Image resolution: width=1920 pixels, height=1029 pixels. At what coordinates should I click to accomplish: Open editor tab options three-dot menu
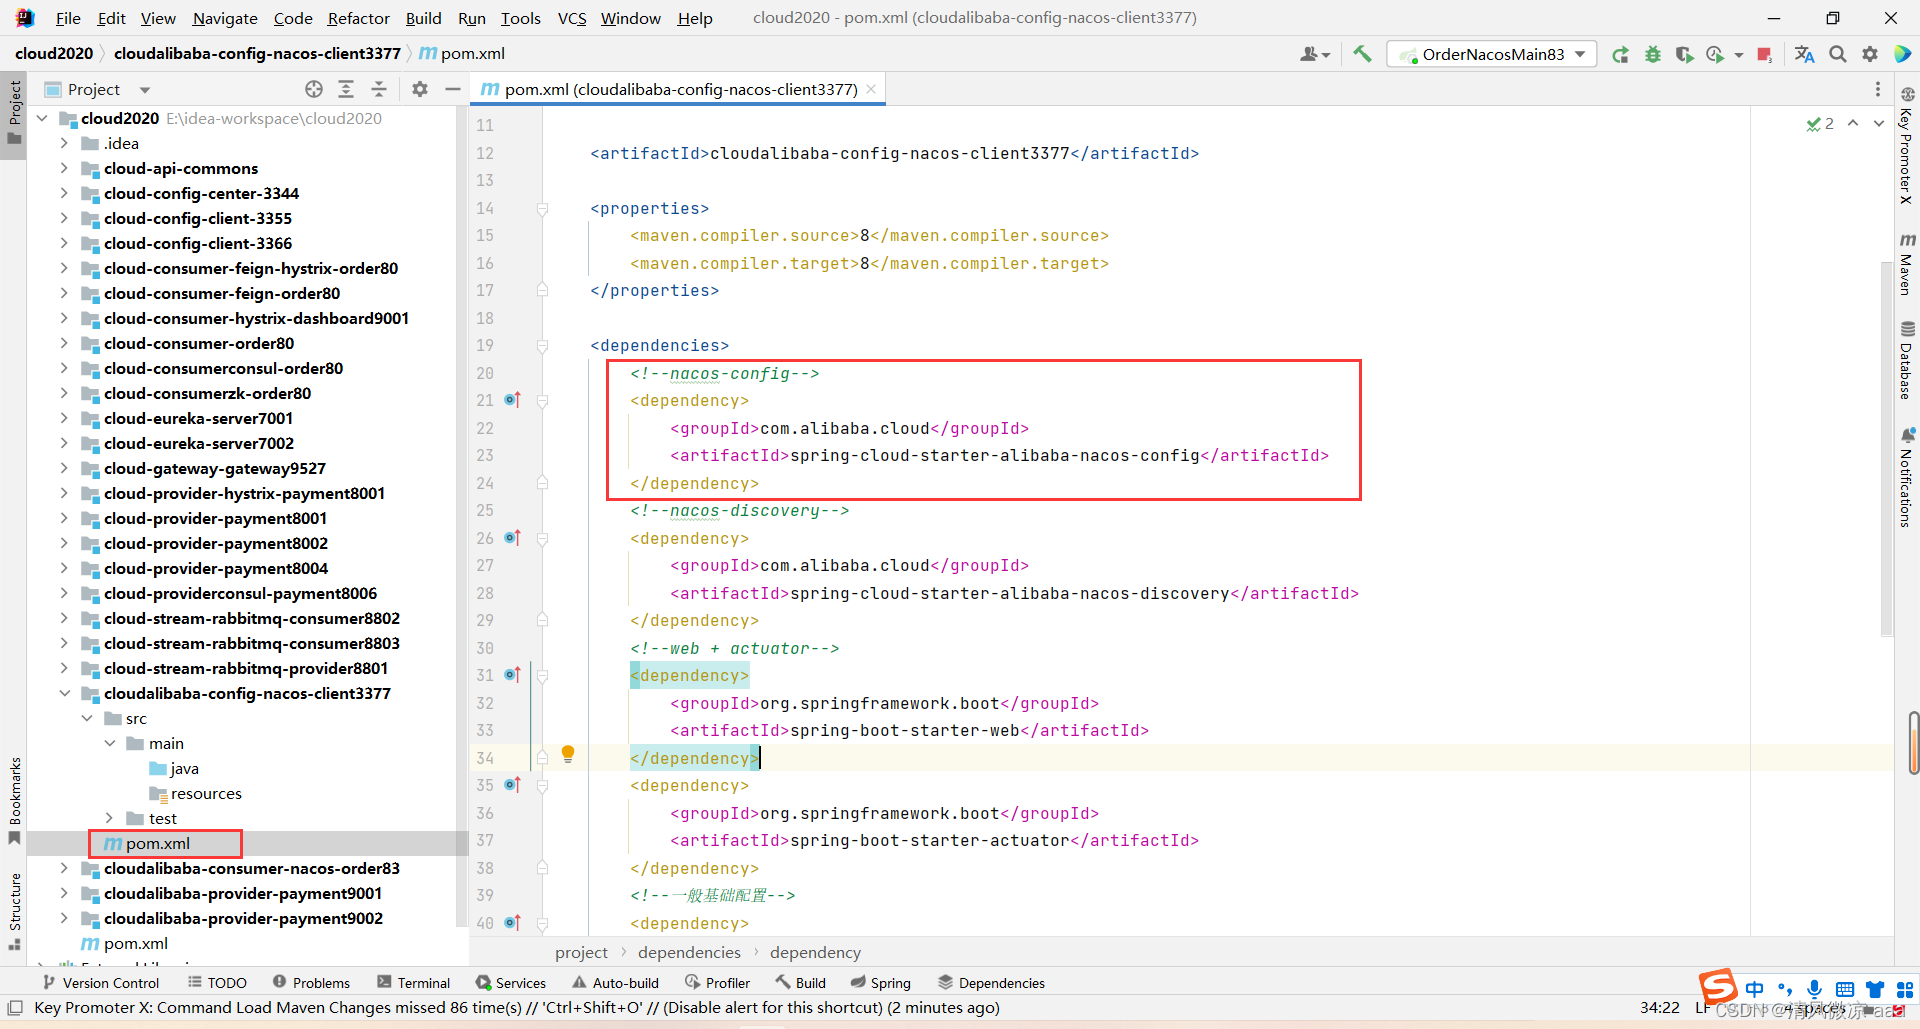point(1878,89)
